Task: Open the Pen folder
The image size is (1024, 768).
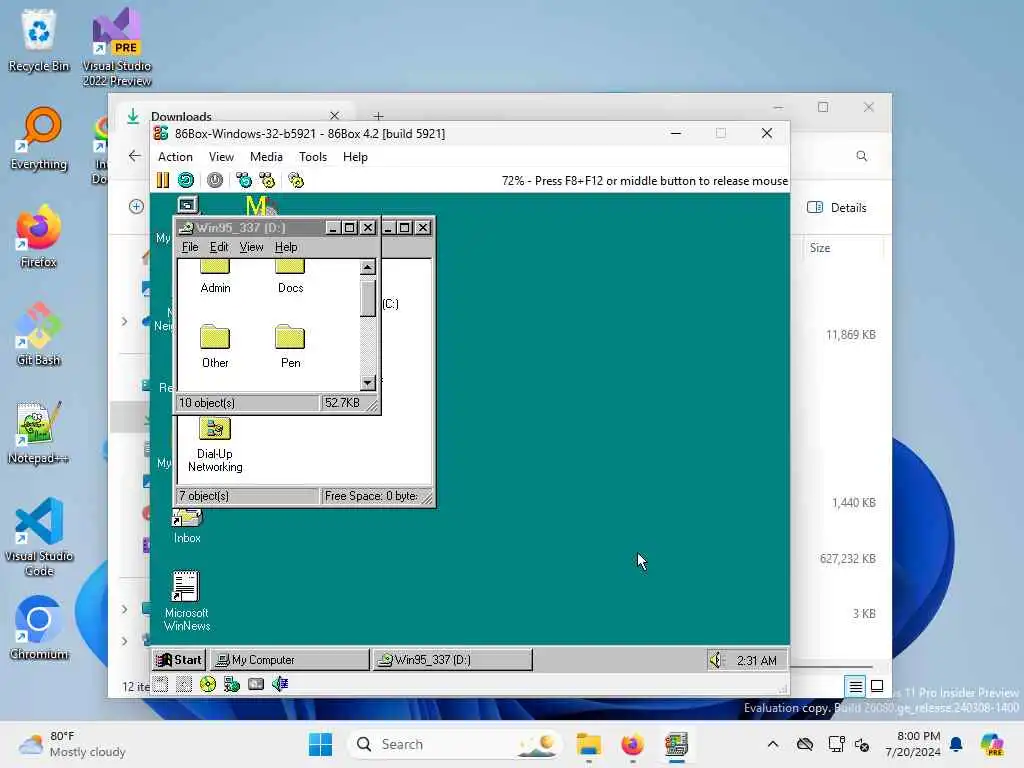Action: [291, 346]
